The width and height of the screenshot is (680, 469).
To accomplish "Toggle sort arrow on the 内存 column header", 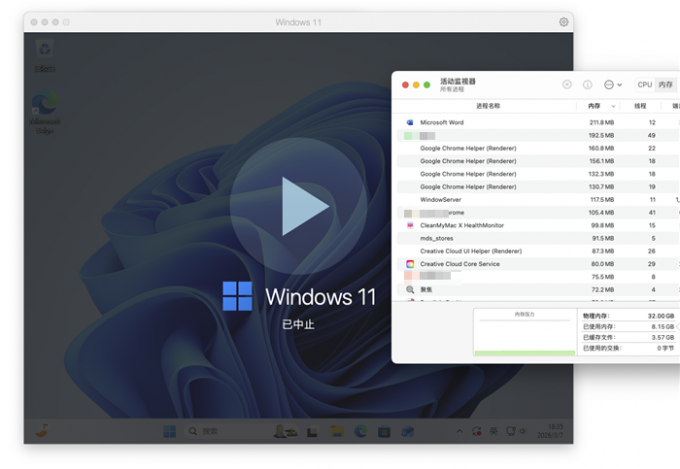I will pyautogui.click(x=613, y=106).
